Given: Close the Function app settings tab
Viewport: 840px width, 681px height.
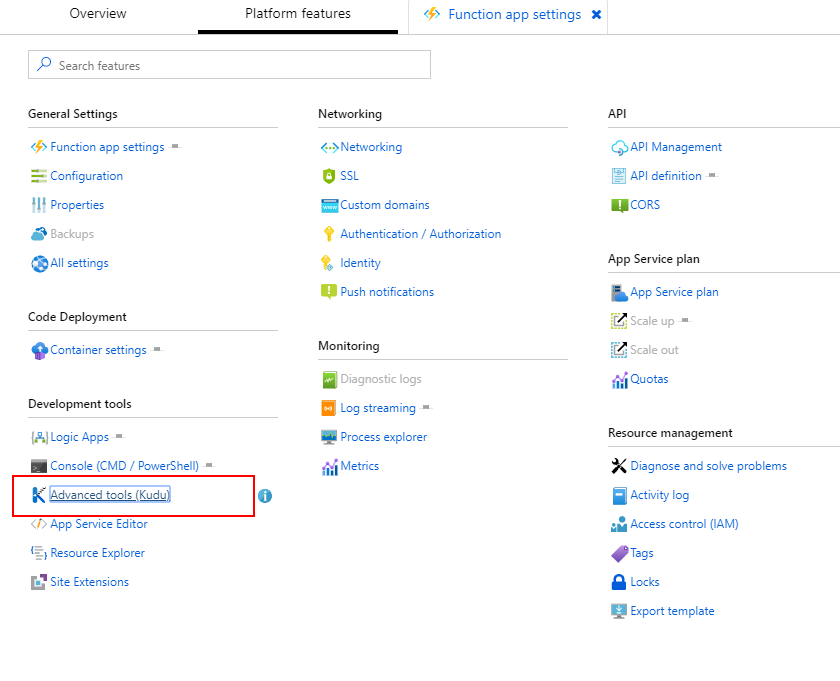Looking at the screenshot, I should pos(597,15).
